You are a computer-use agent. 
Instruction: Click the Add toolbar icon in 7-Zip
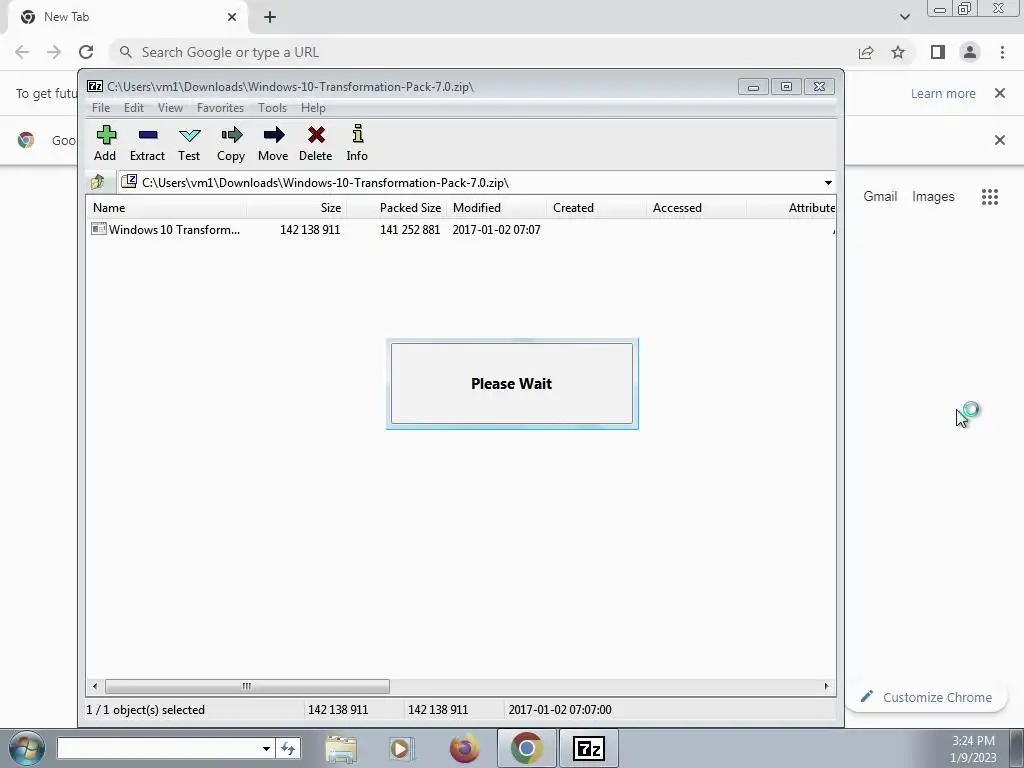pos(105,143)
